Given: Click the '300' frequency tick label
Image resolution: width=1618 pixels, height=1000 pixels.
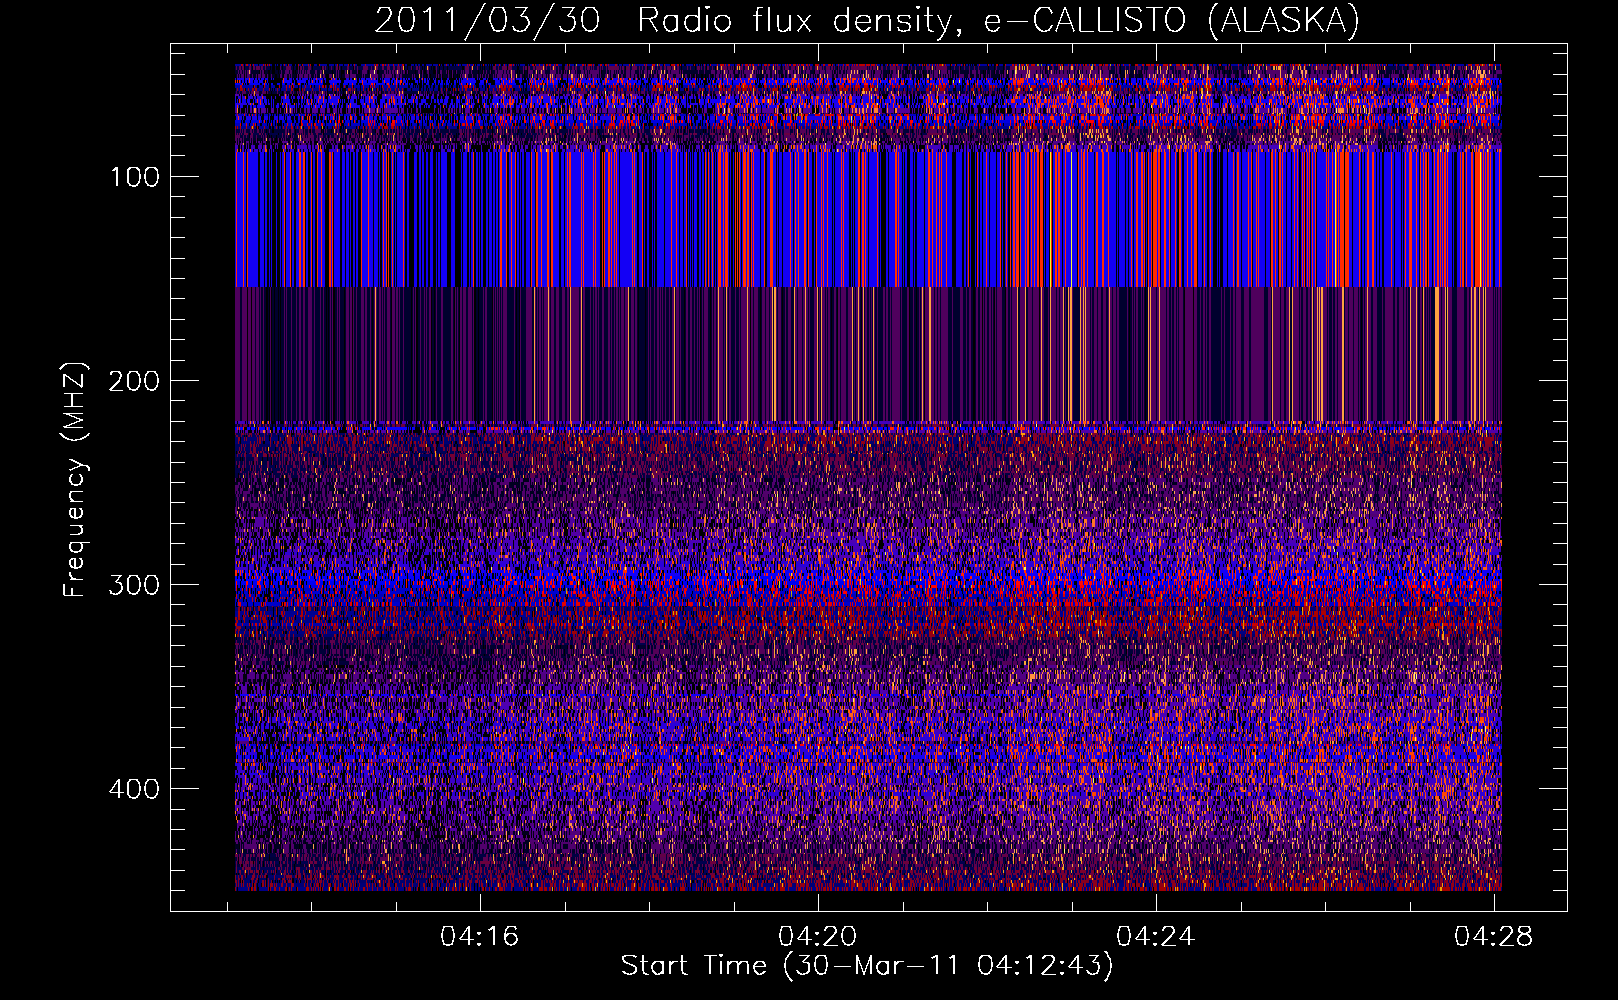Looking at the screenshot, I should 135,585.
